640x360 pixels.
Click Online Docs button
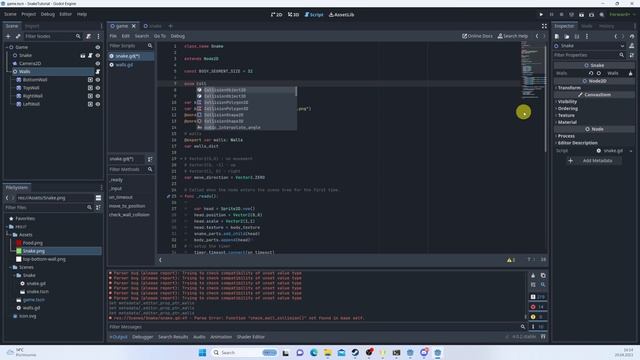(x=477, y=36)
